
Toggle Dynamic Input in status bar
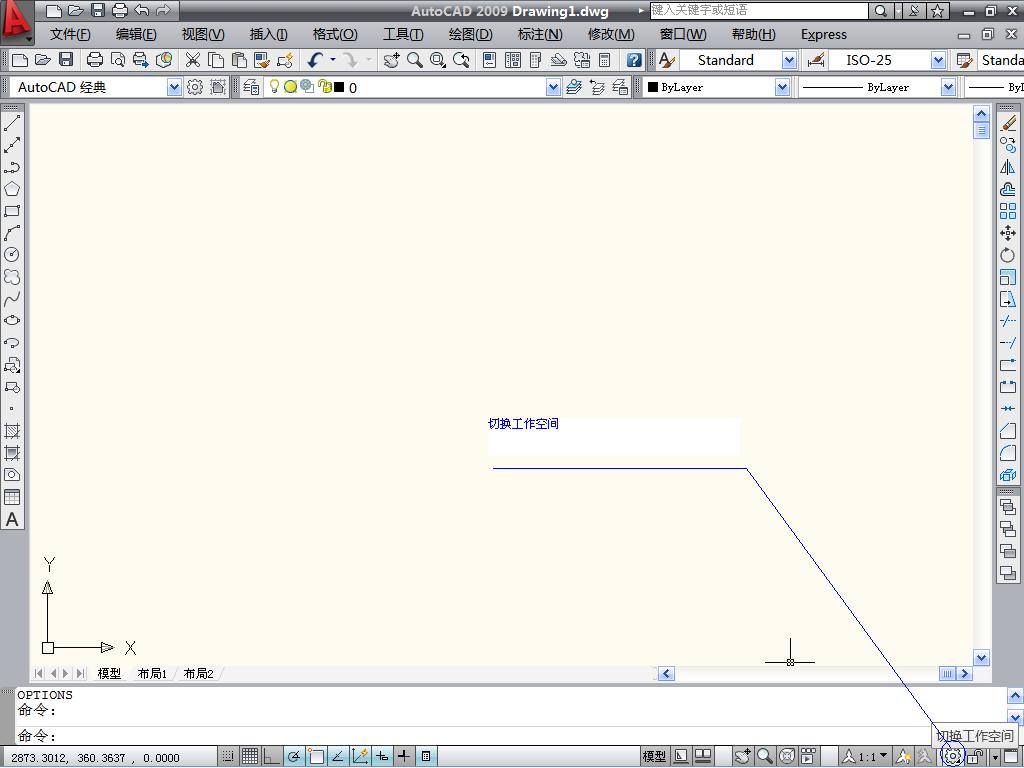coord(382,756)
